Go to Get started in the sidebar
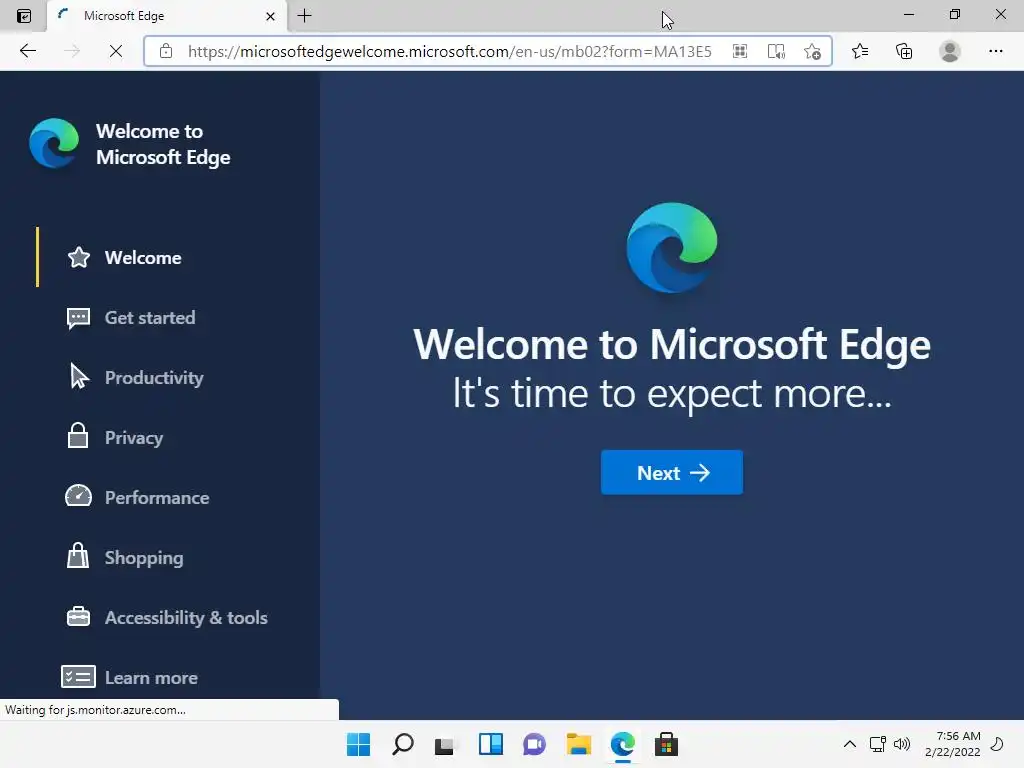Image resolution: width=1024 pixels, height=768 pixels. pos(150,317)
